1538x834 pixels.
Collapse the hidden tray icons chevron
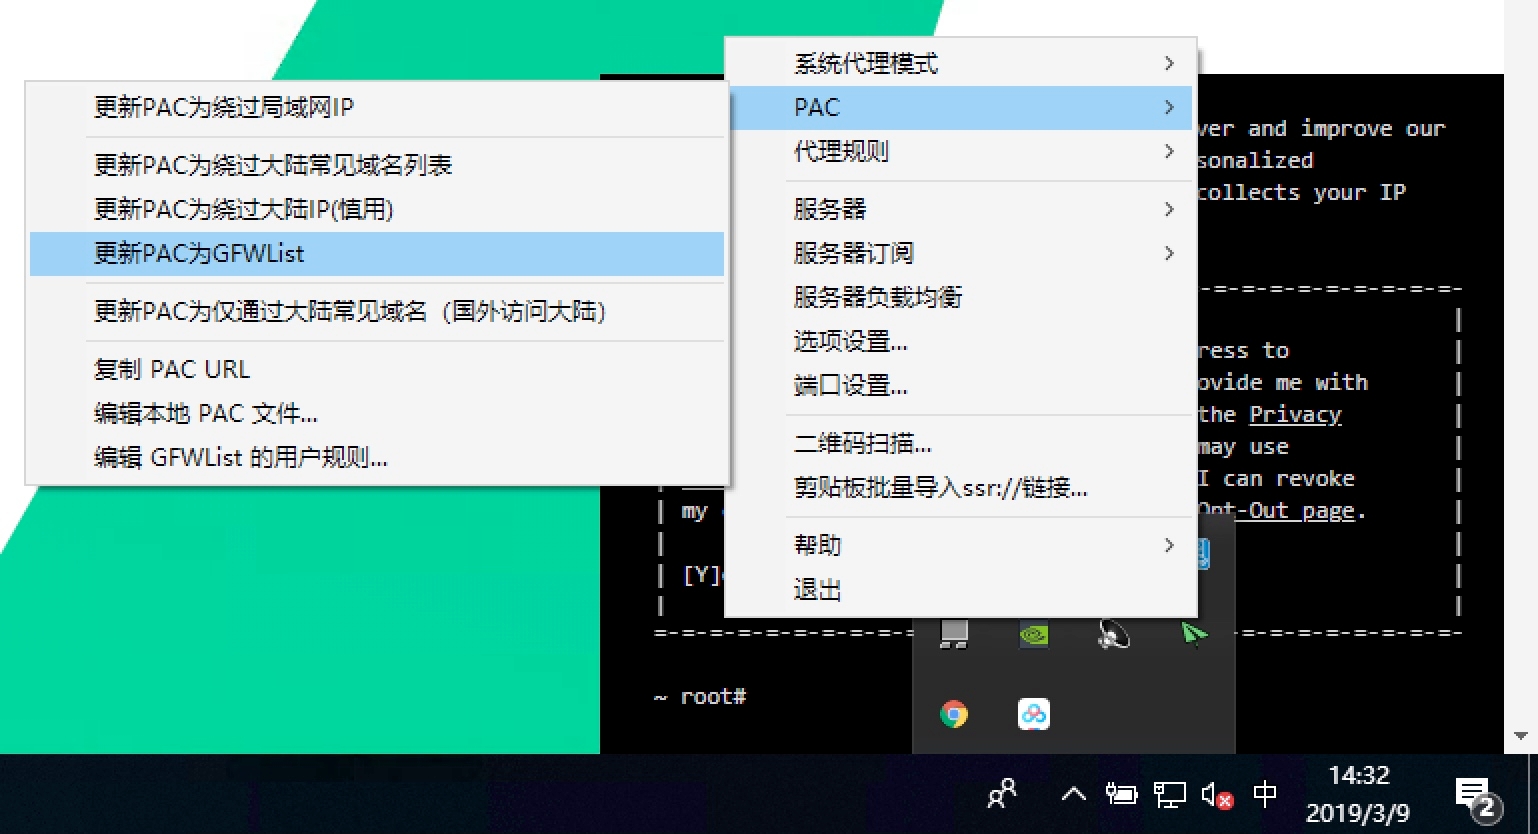(1073, 795)
